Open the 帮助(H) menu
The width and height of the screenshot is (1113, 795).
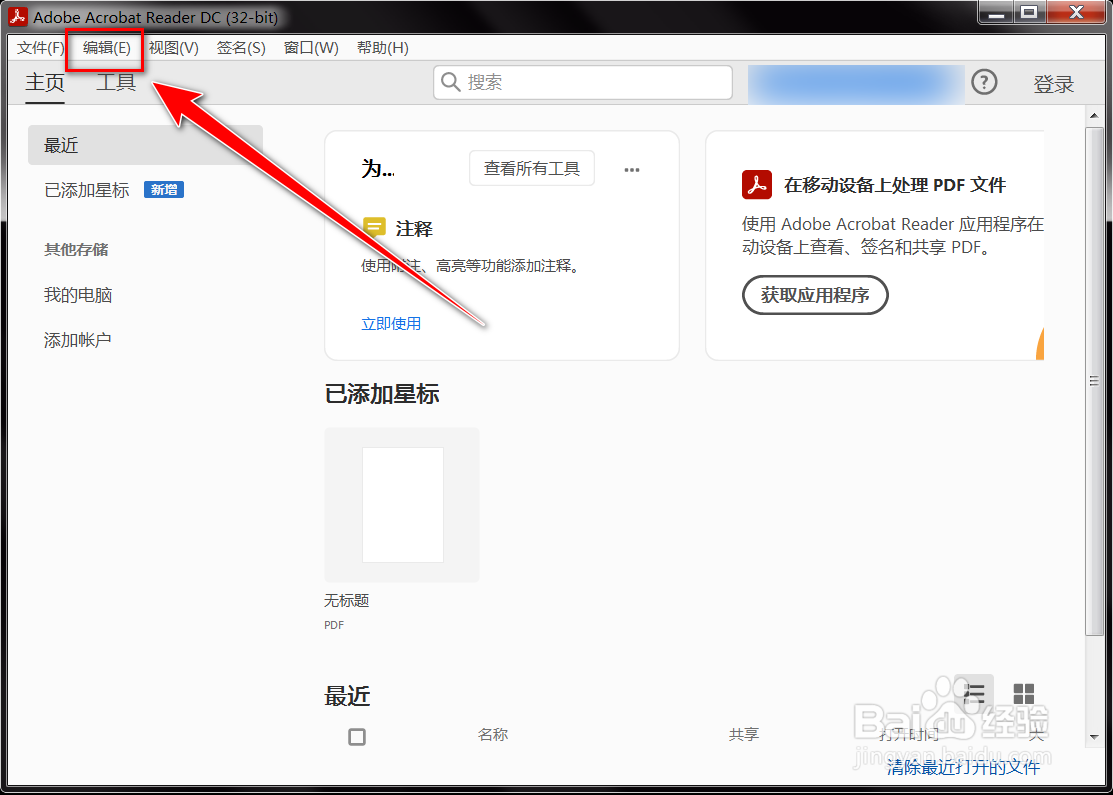383,48
